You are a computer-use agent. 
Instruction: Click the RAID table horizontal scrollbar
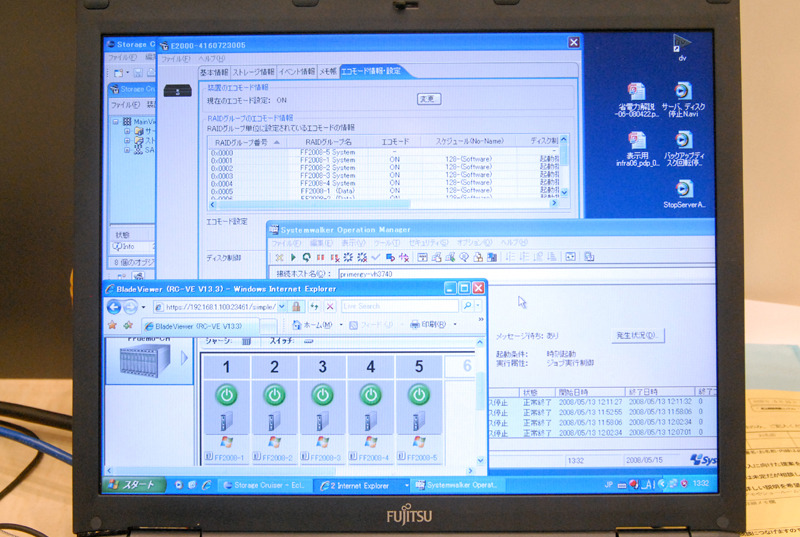click(383, 204)
